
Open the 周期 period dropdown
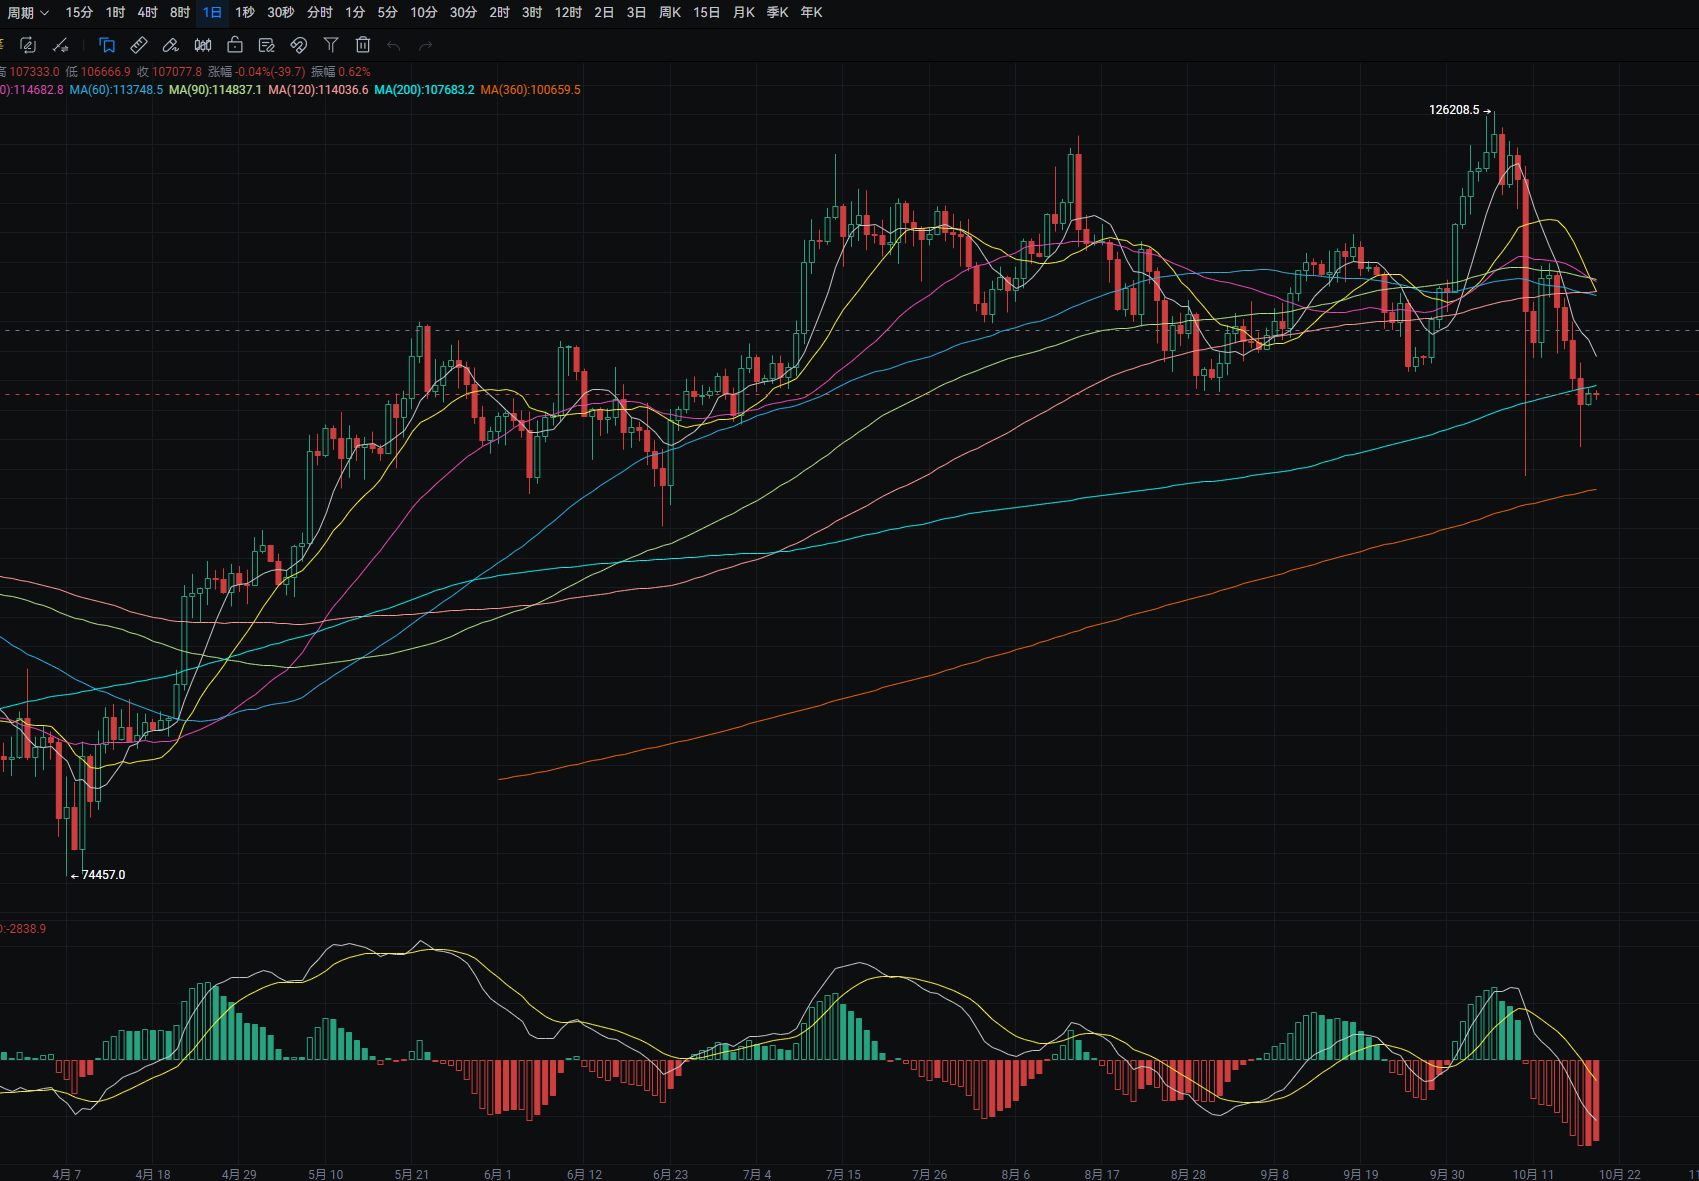(28, 13)
